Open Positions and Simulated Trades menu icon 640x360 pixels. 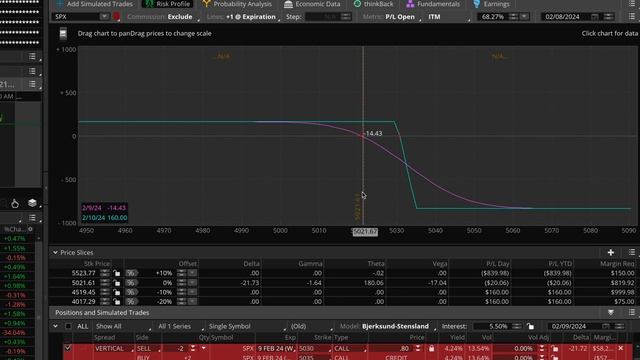pyautogui.click(x=631, y=313)
